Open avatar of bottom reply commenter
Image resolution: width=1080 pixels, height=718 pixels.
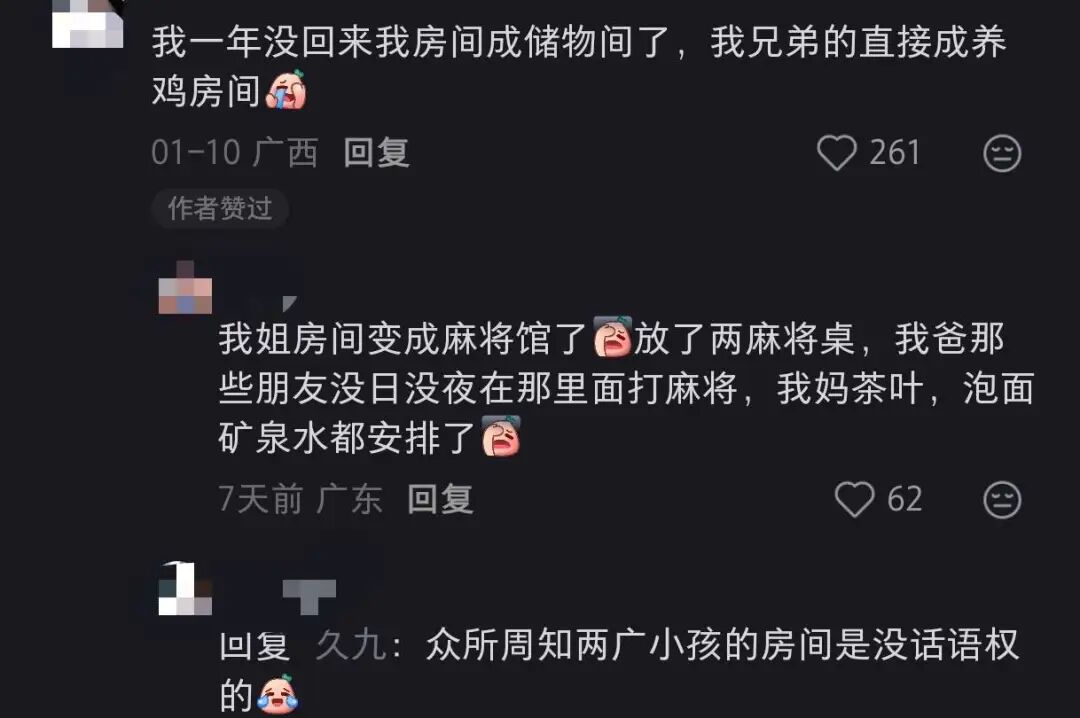tap(185, 588)
